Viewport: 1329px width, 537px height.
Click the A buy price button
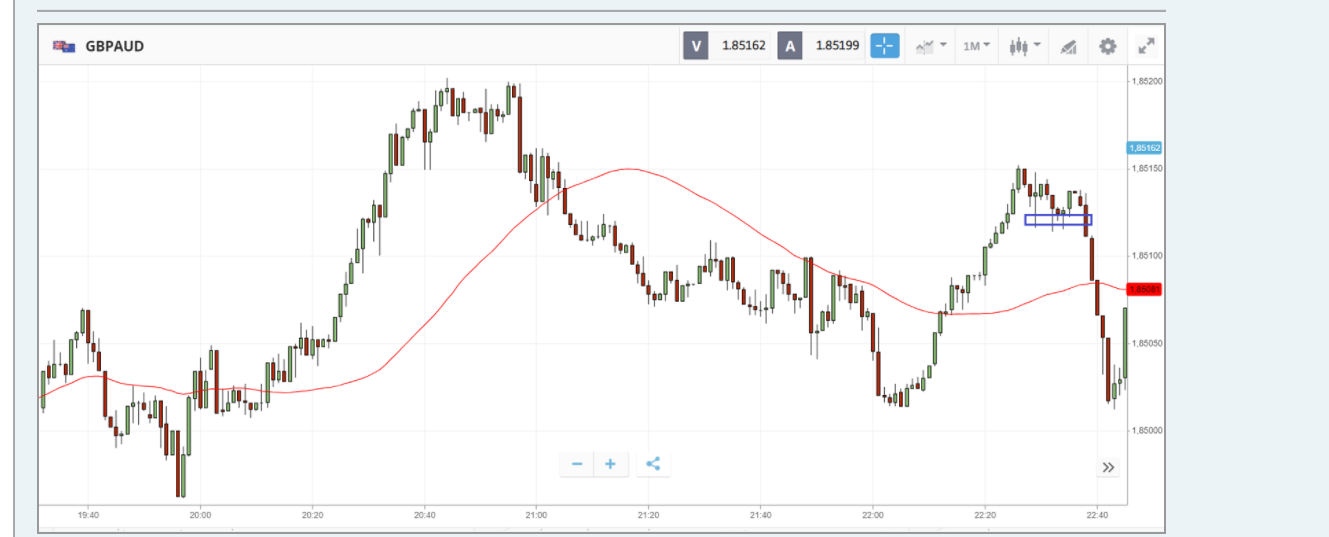click(x=790, y=46)
